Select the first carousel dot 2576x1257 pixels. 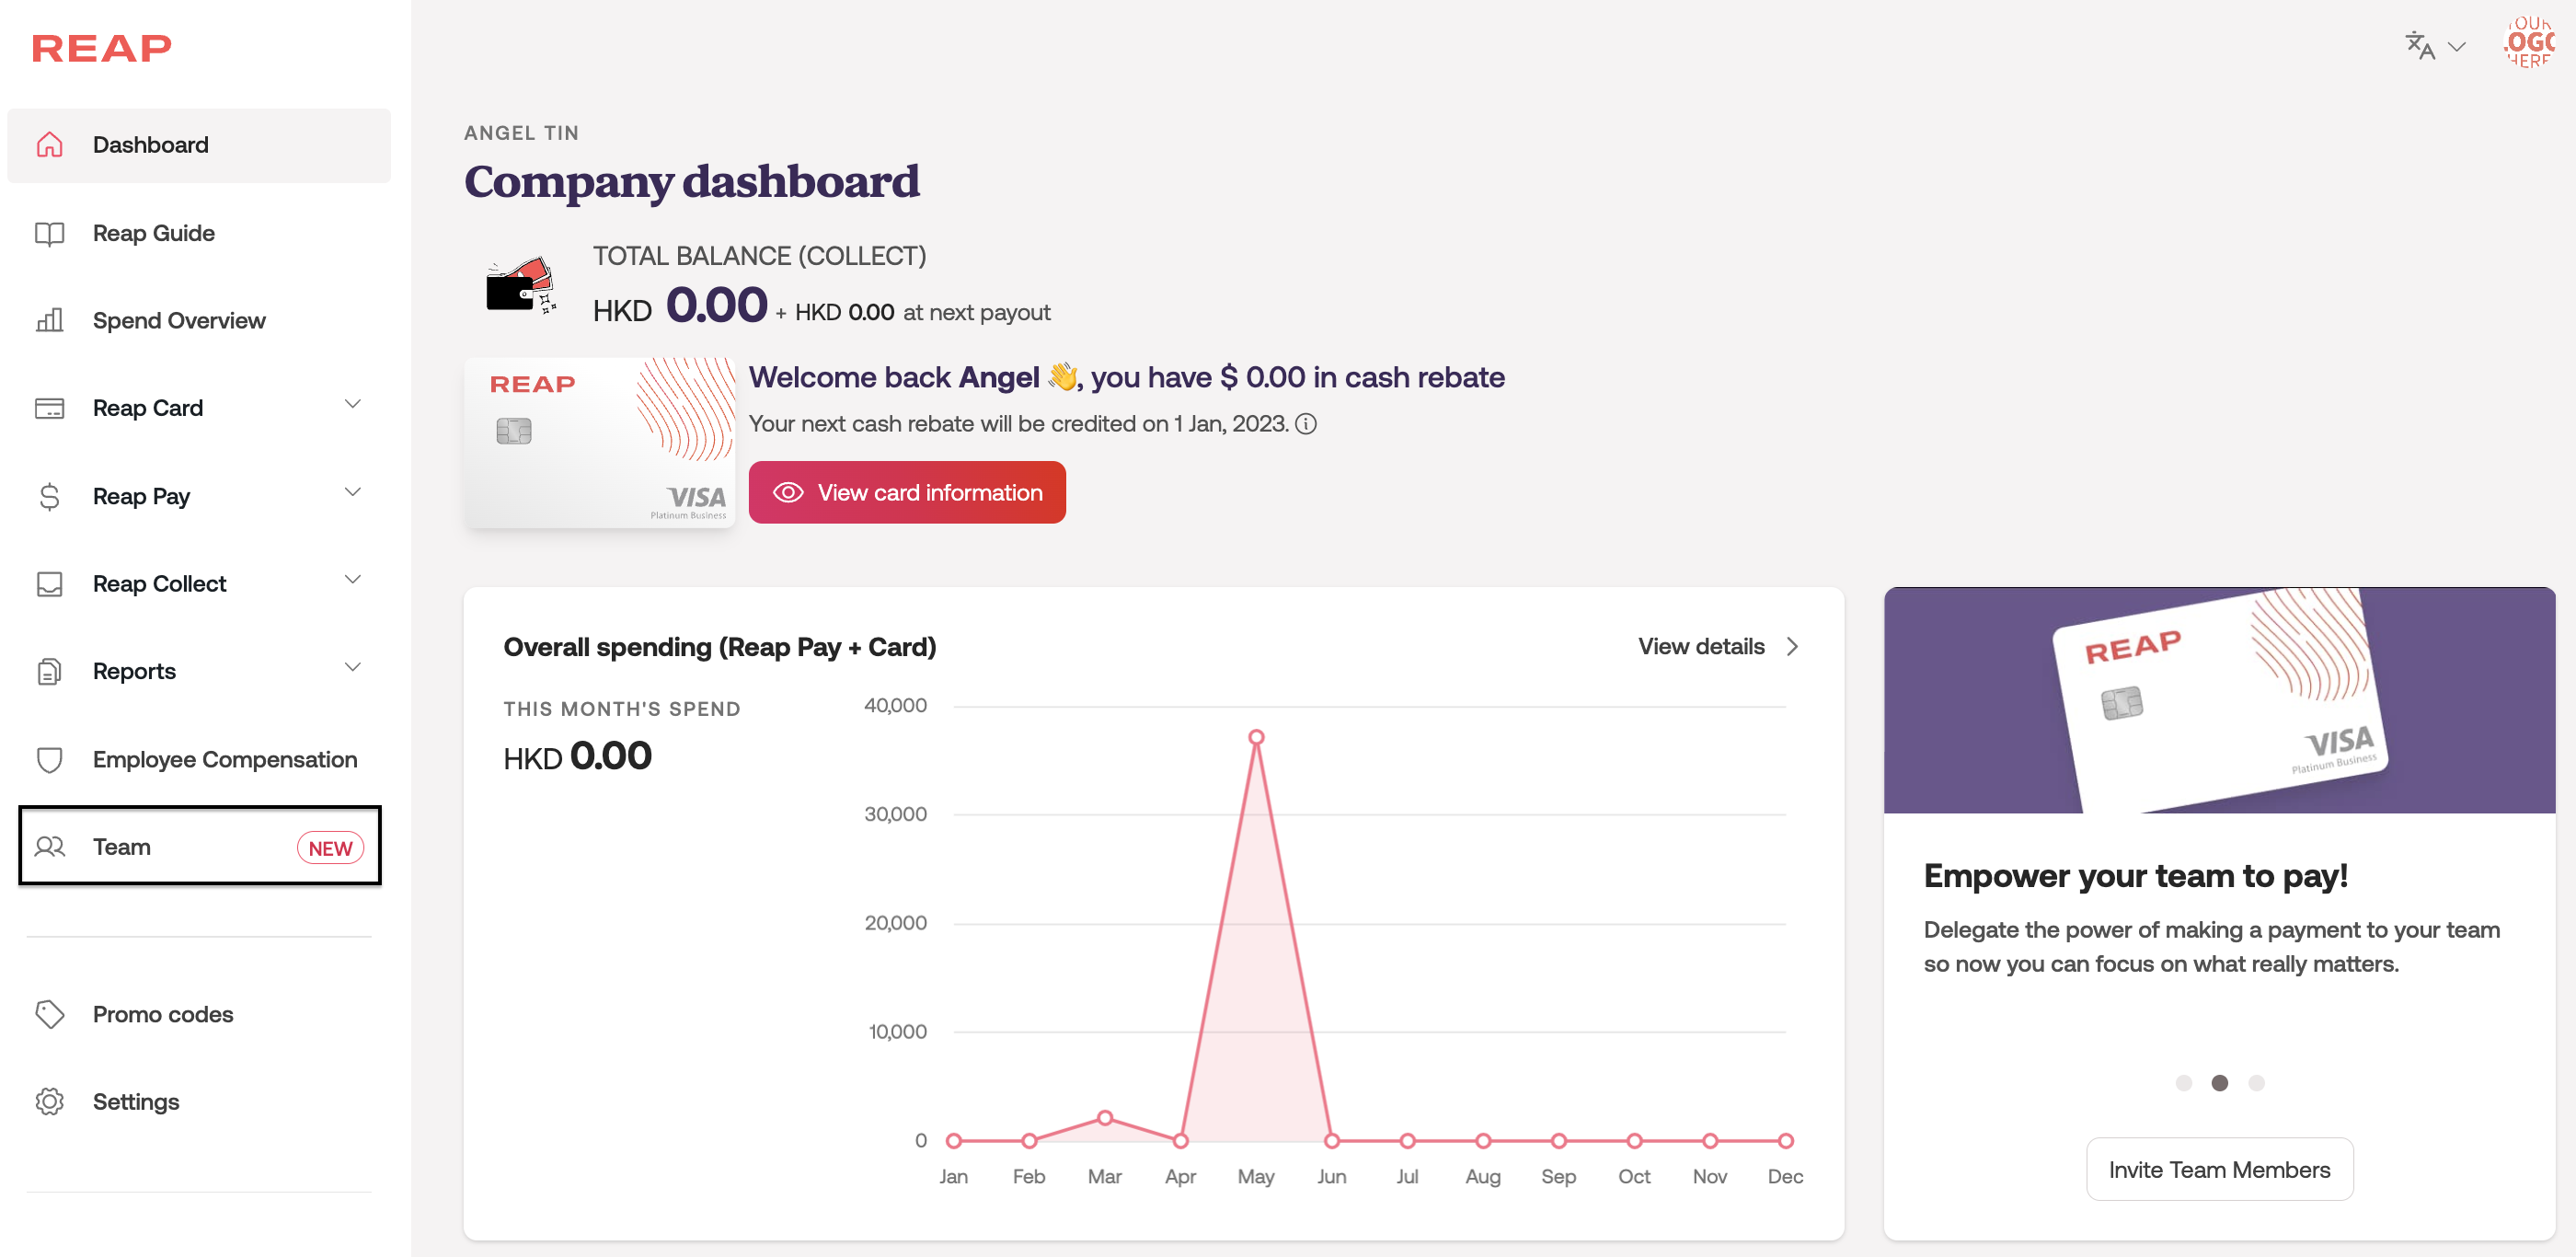click(2183, 1083)
